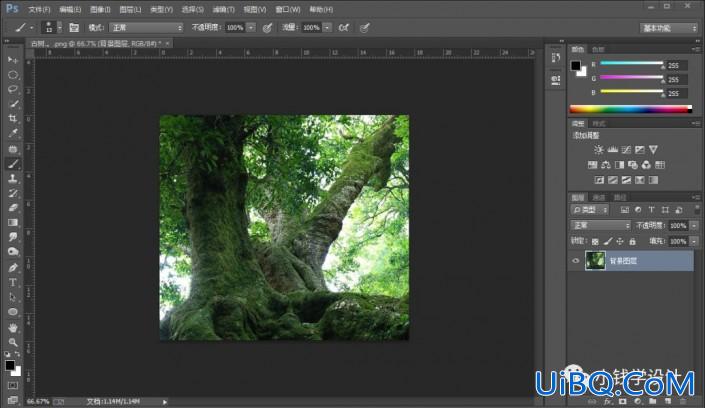Add a Curves adjustment

(x=626, y=150)
